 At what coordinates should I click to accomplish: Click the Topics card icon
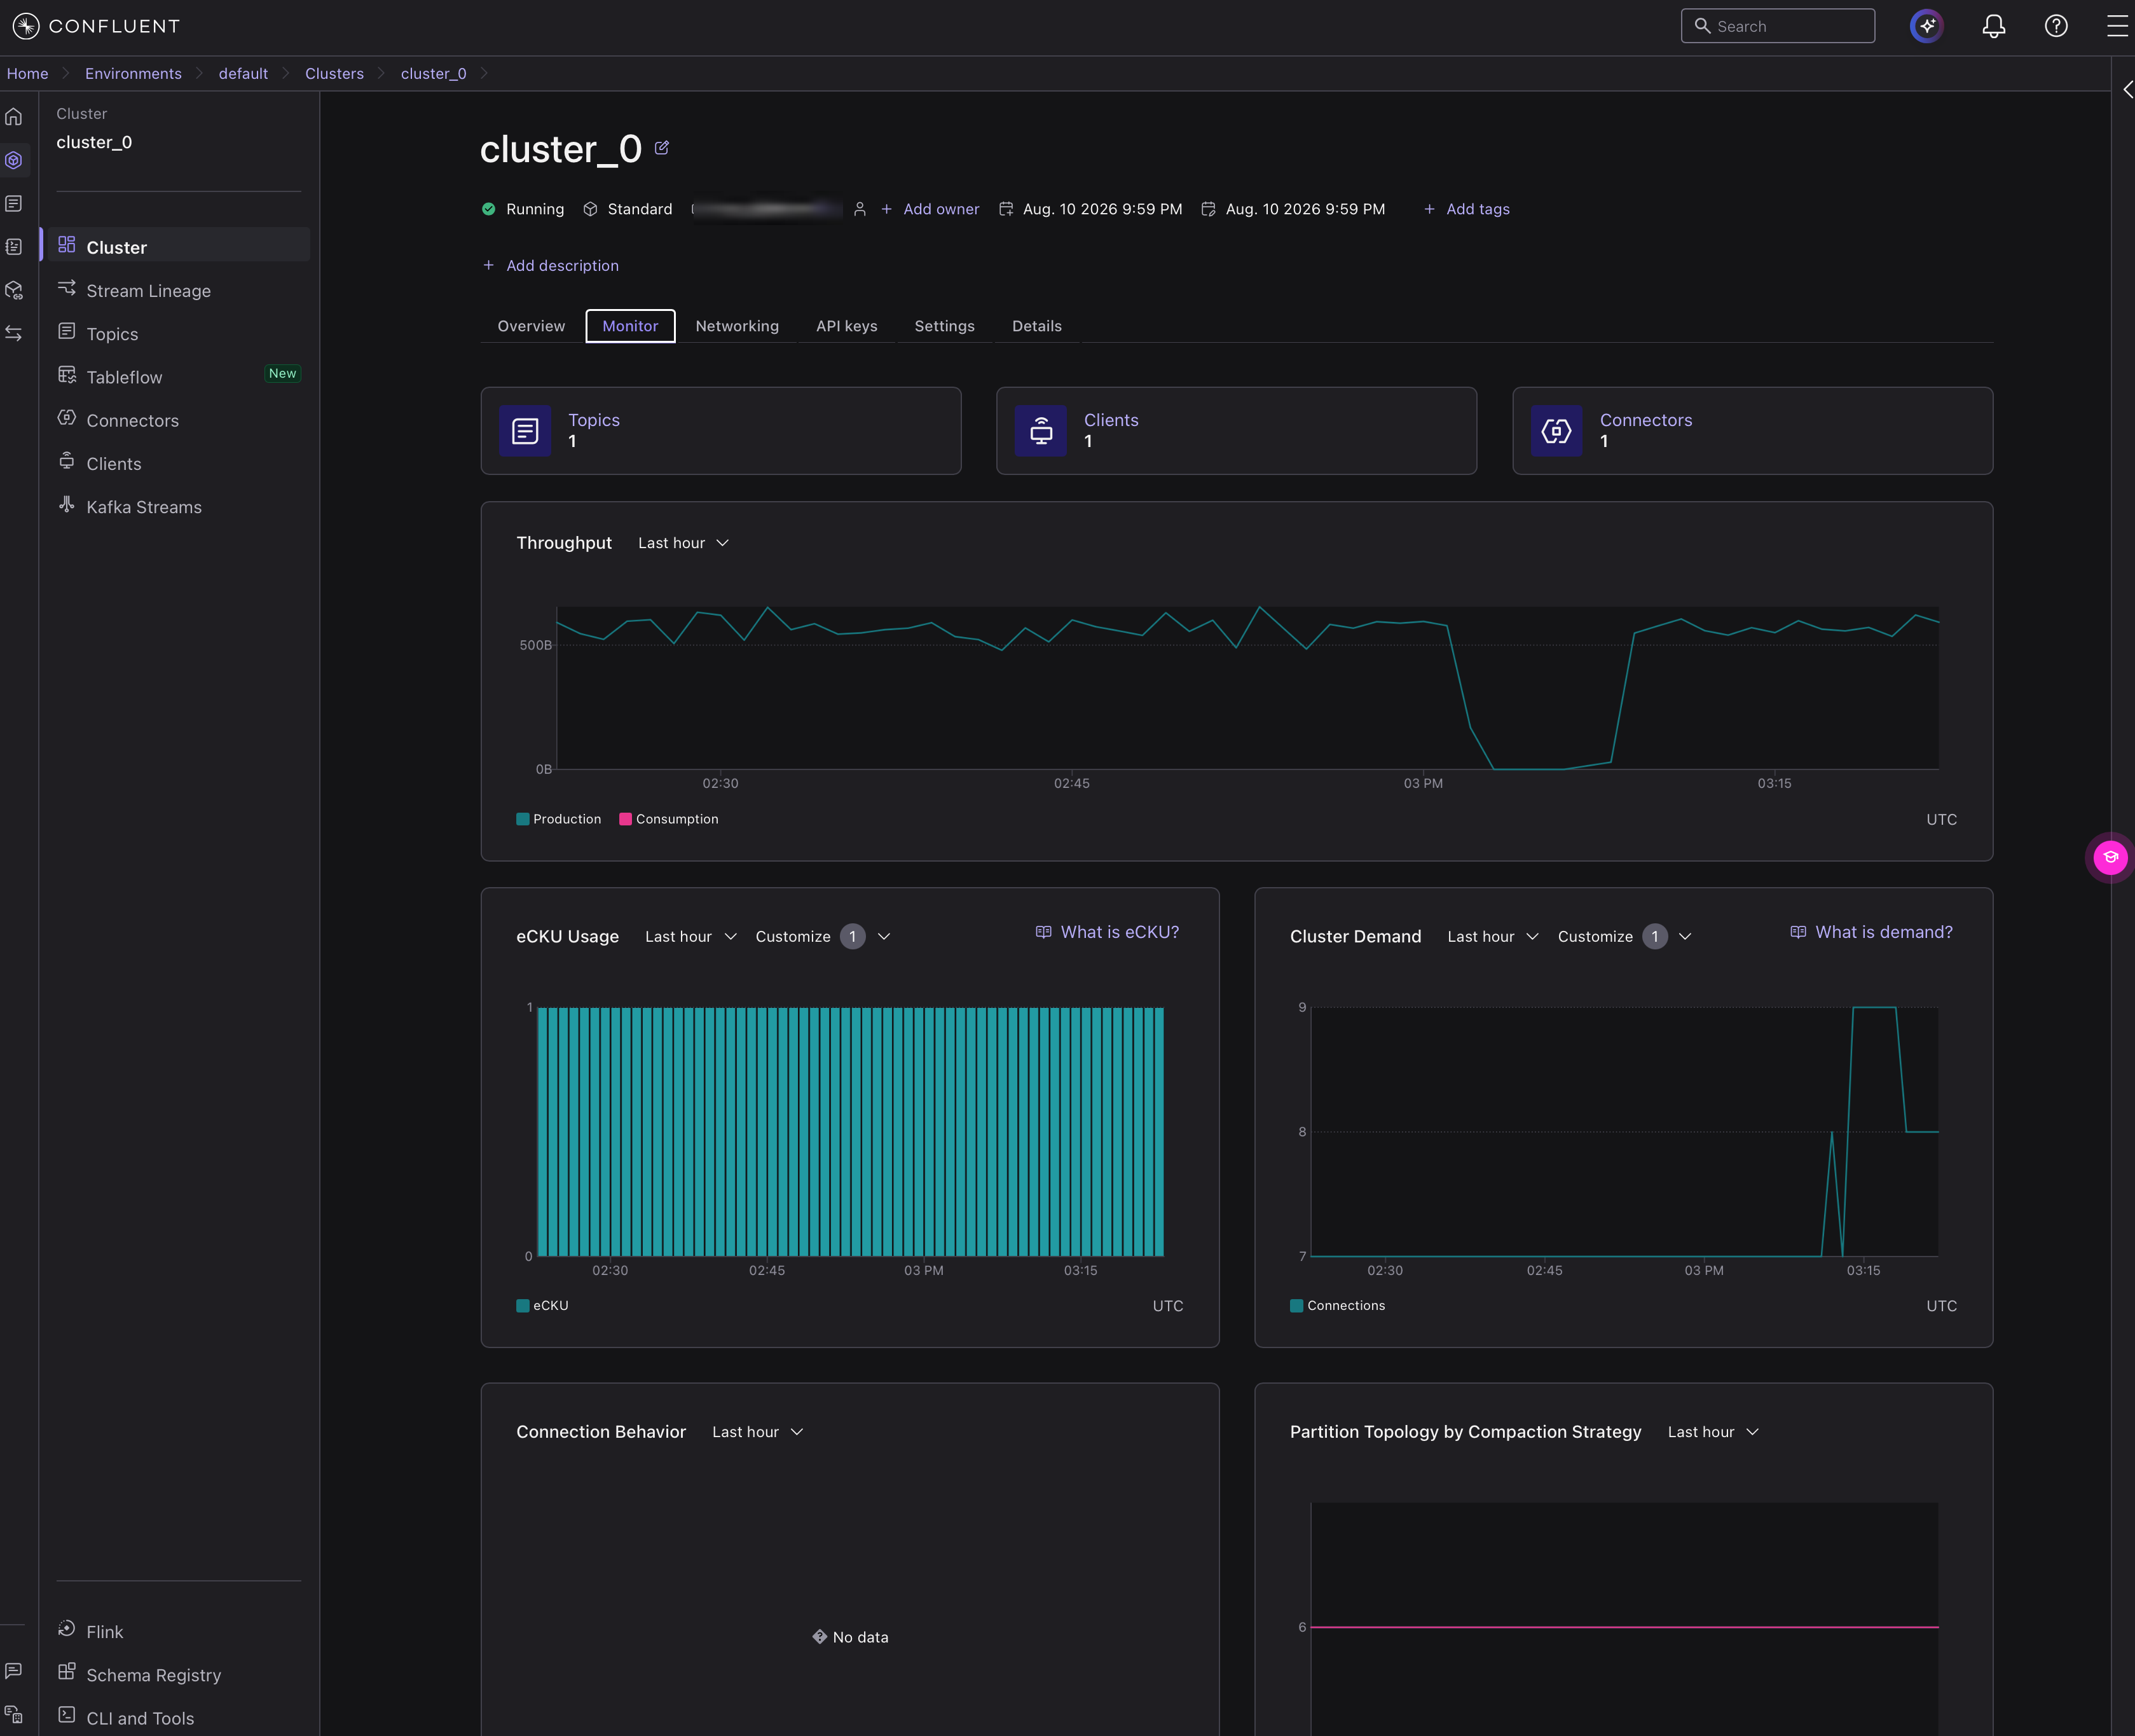525,431
